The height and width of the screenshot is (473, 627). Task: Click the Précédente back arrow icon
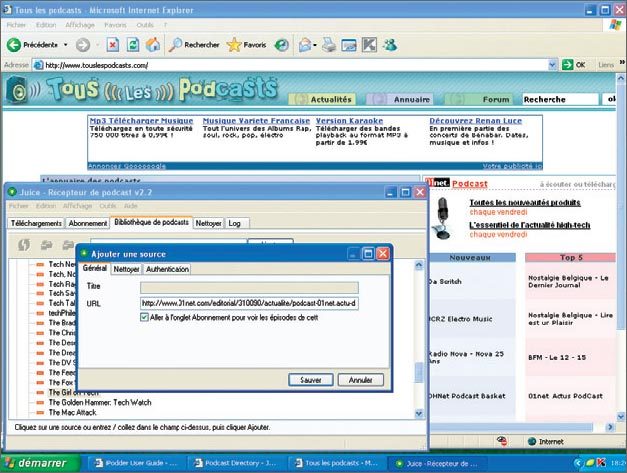coord(14,45)
